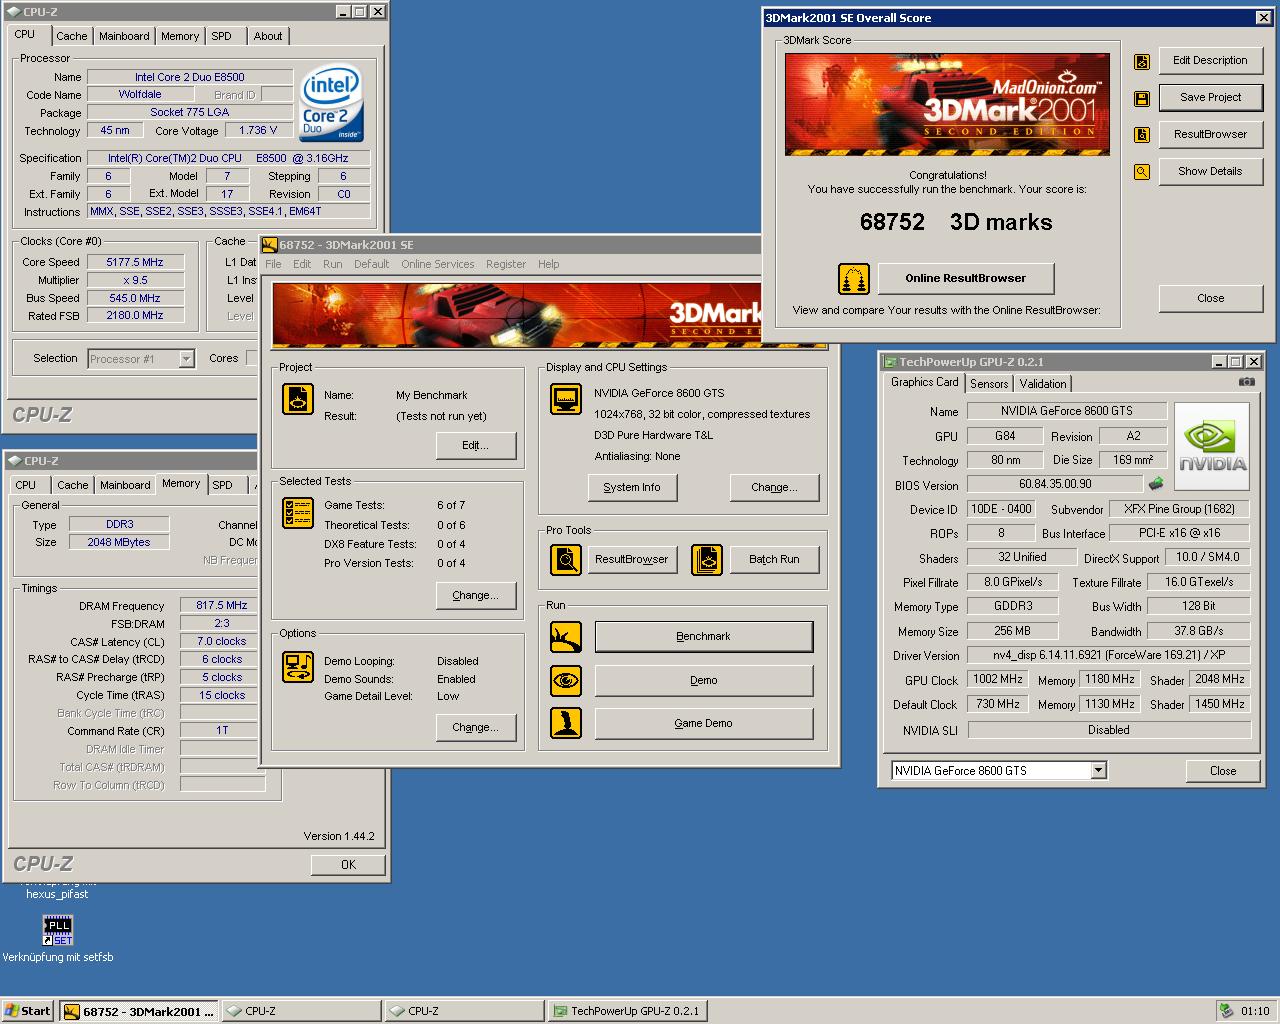Image resolution: width=1280 pixels, height=1024 pixels.
Task: Click the ResultBrowser icon under Pro Tools
Action: 566,559
